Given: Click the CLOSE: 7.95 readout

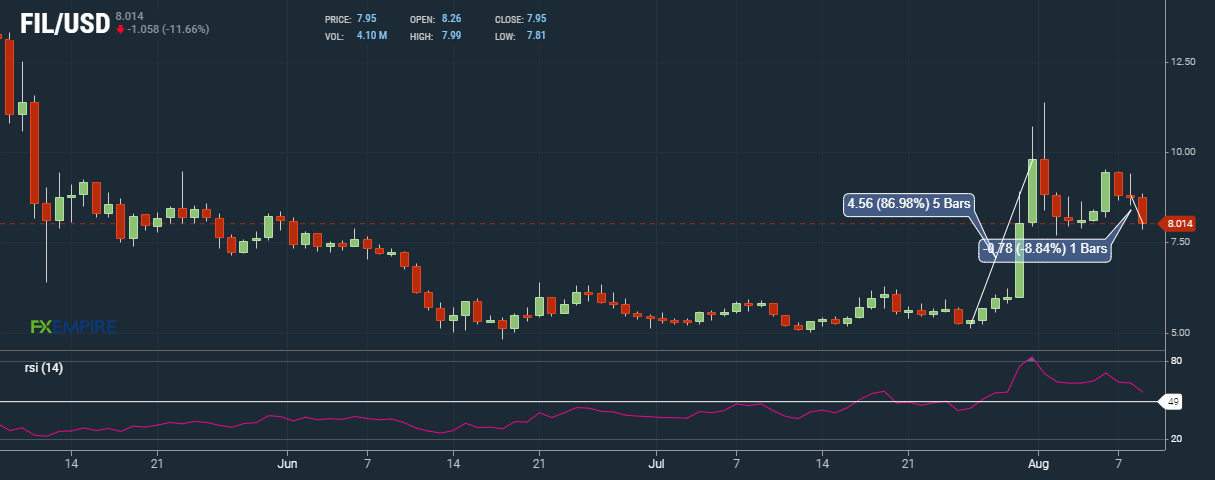Looking at the screenshot, I should [x=520, y=20].
